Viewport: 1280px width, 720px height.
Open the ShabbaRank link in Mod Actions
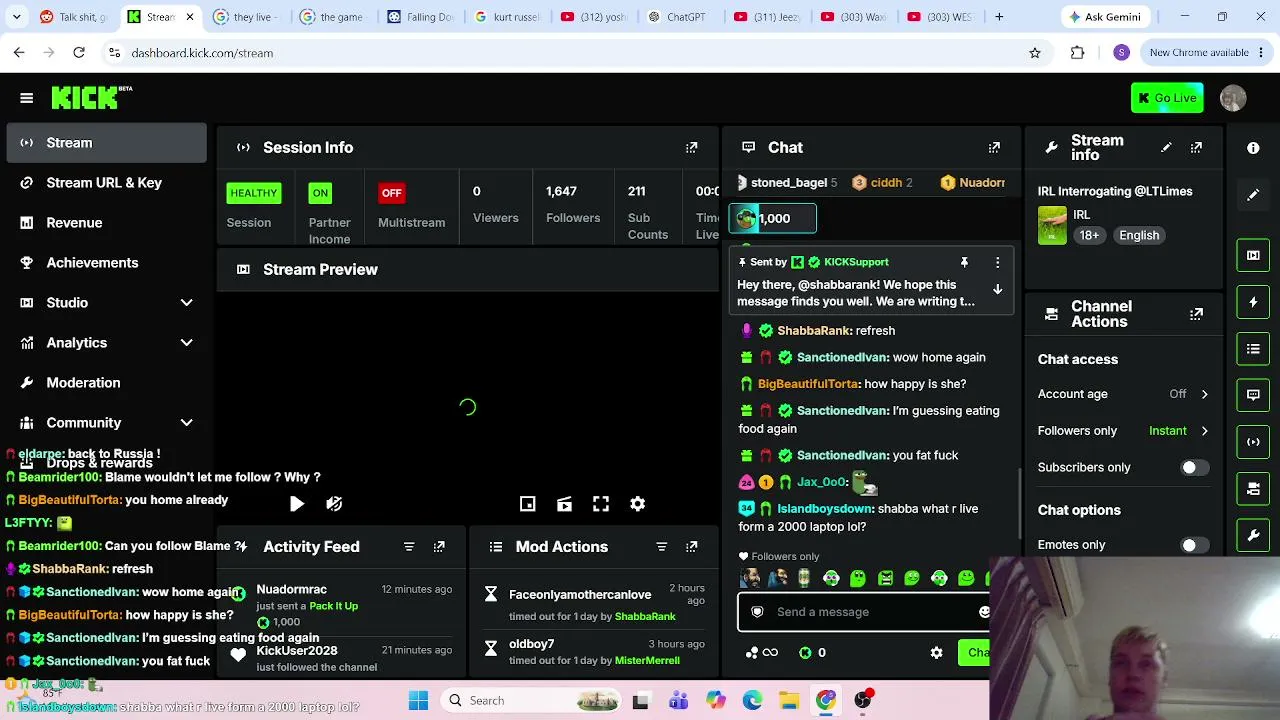645,617
